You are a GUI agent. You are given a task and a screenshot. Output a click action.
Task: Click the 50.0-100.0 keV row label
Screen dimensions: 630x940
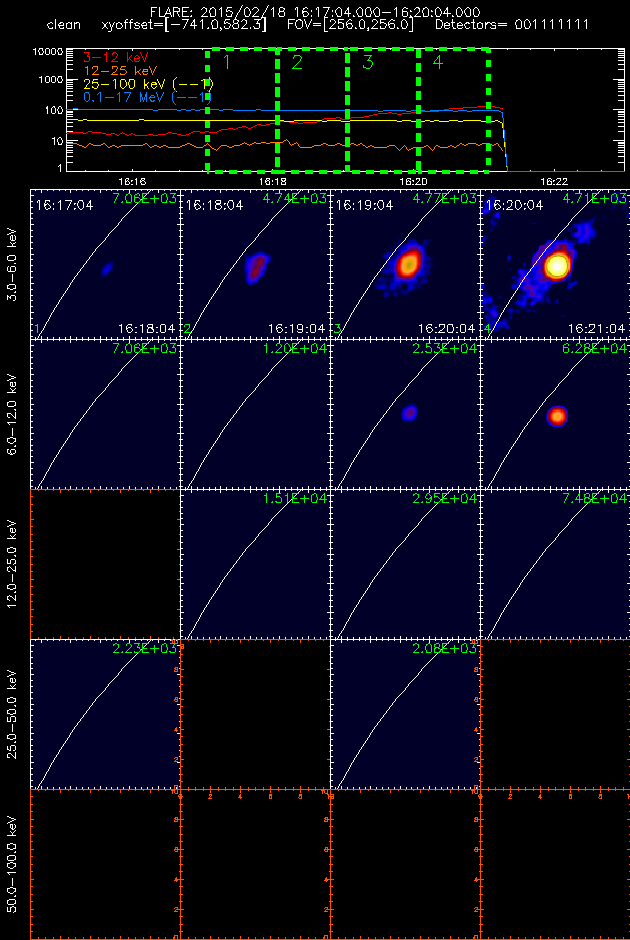[x=13, y=865]
